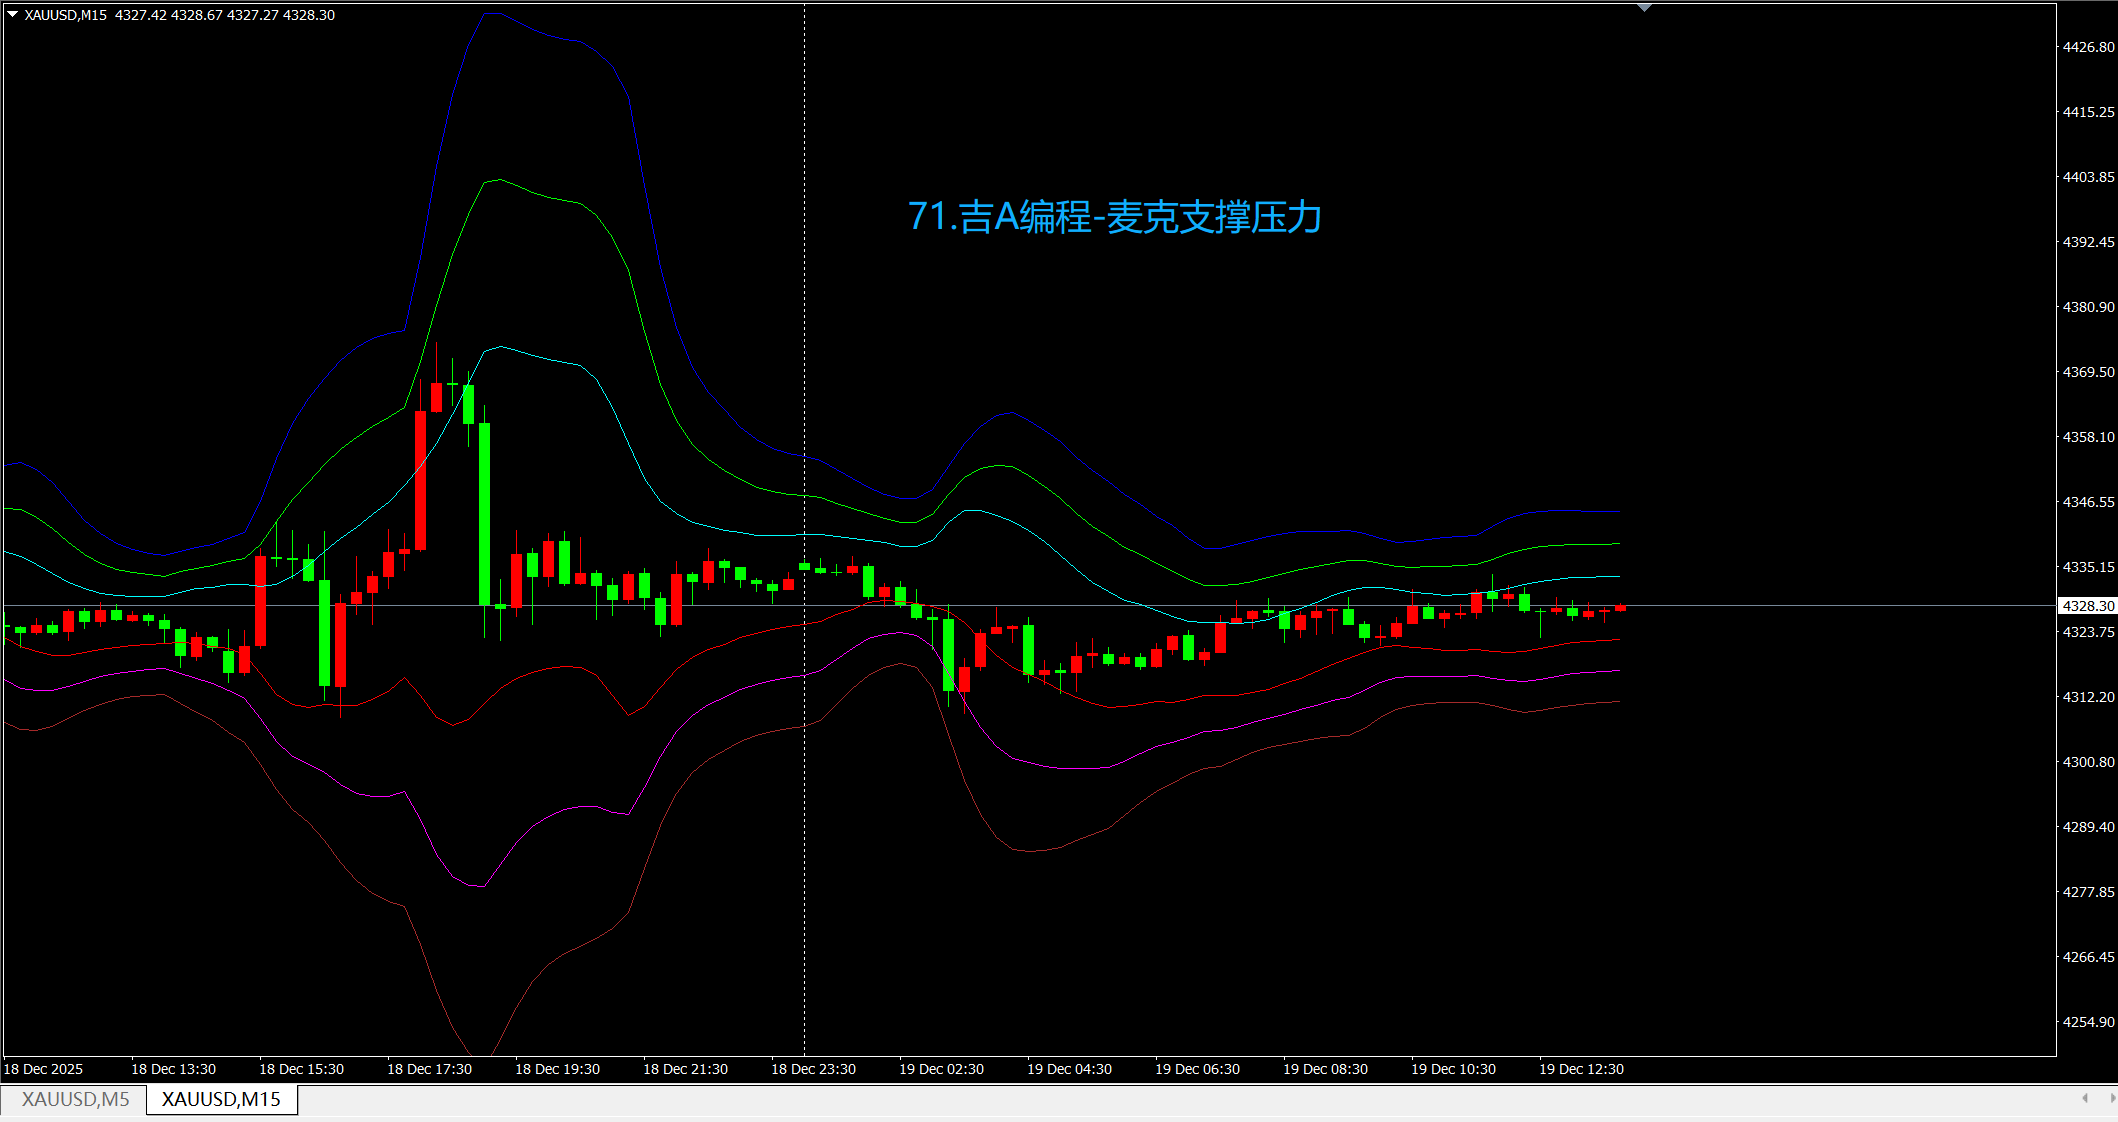This screenshot has width=2118, height=1122.
Task: Click the 4277.85 price scale label
Action: tap(2088, 892)
